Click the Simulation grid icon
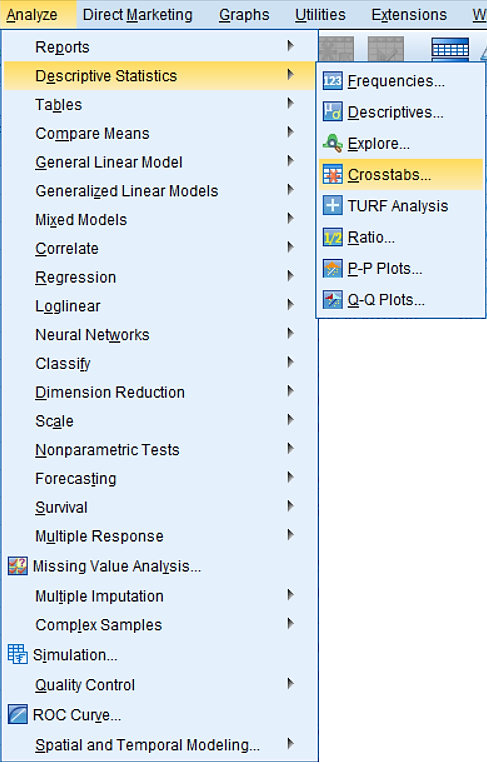This screenshot has width=487, height=764. (x=18, y=654)
